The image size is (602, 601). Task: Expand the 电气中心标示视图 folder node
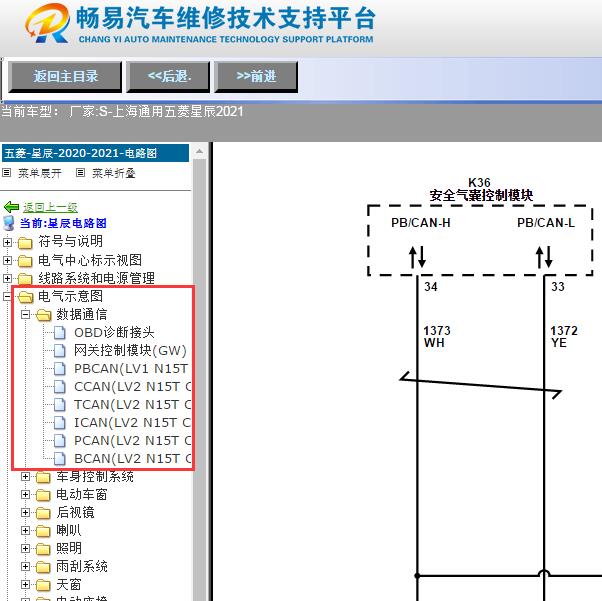(7, 260)
